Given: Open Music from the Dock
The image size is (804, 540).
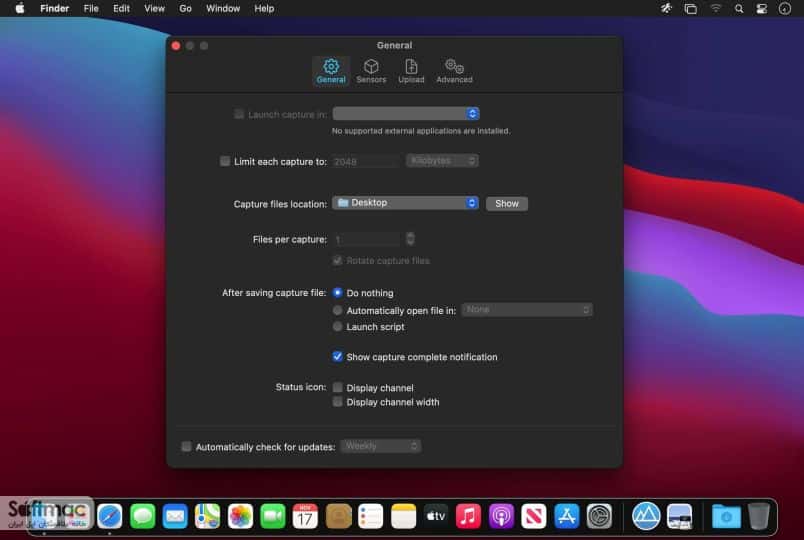Looking at the screenshot, I should [468, 516].
